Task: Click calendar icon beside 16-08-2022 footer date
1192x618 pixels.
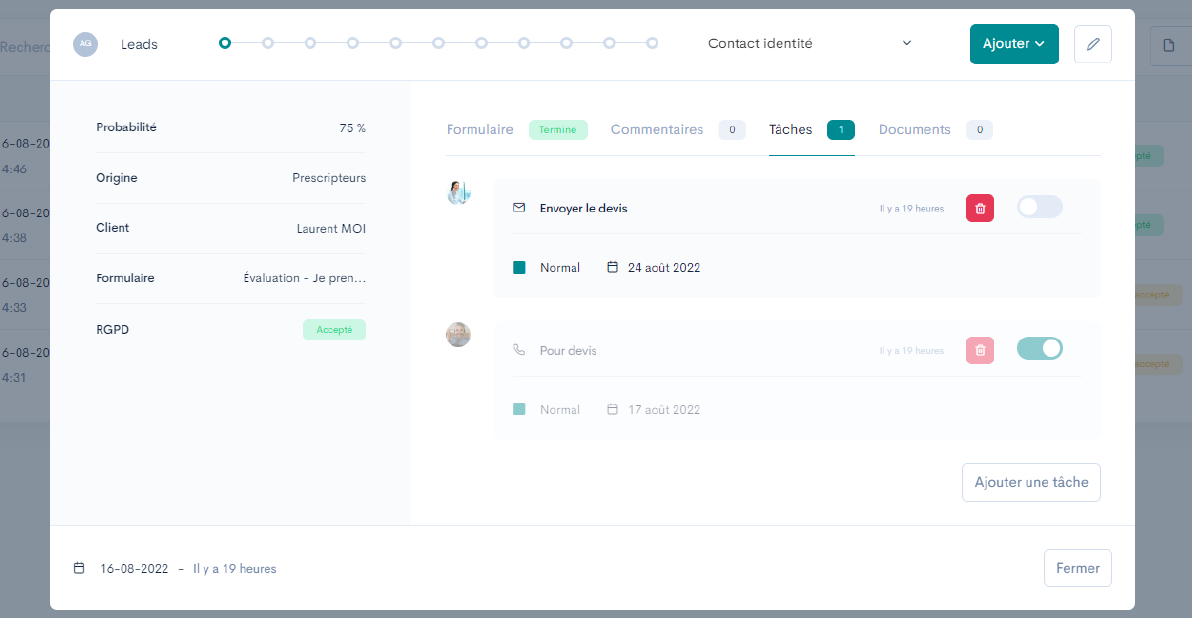Action: click(x=79, y=568)
